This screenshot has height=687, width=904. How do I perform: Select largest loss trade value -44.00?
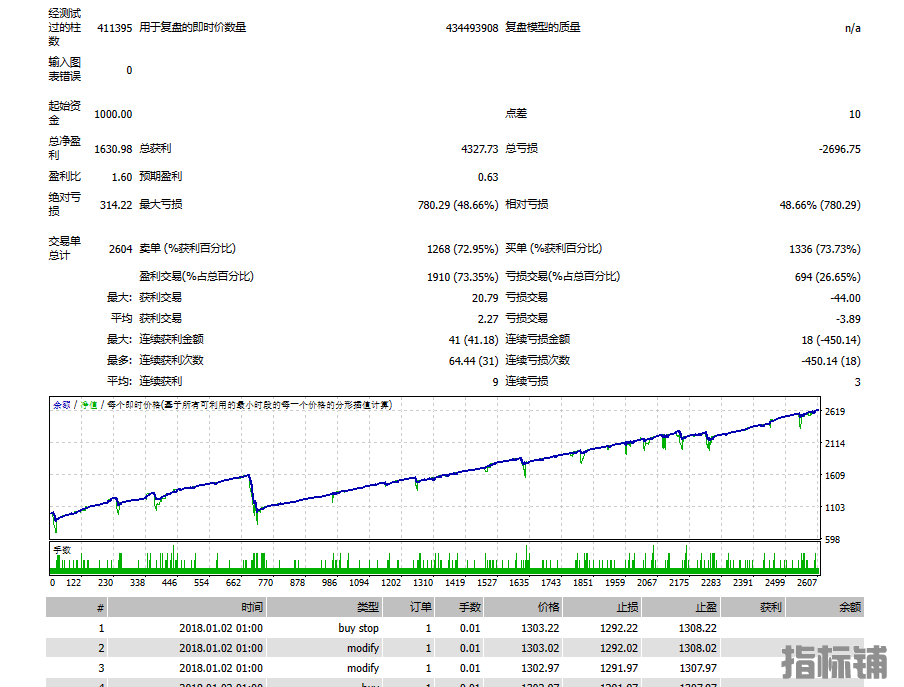(x=845, y=298)
